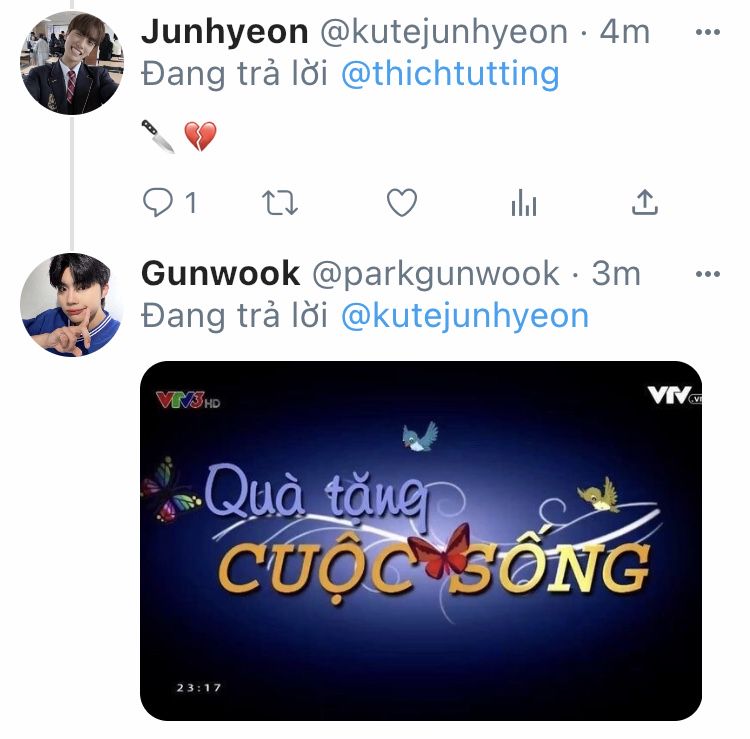This screenshot has height=739, width=750.
Task: Like Junhyeon's tweet with heart icon
Action: click(402, 202)
